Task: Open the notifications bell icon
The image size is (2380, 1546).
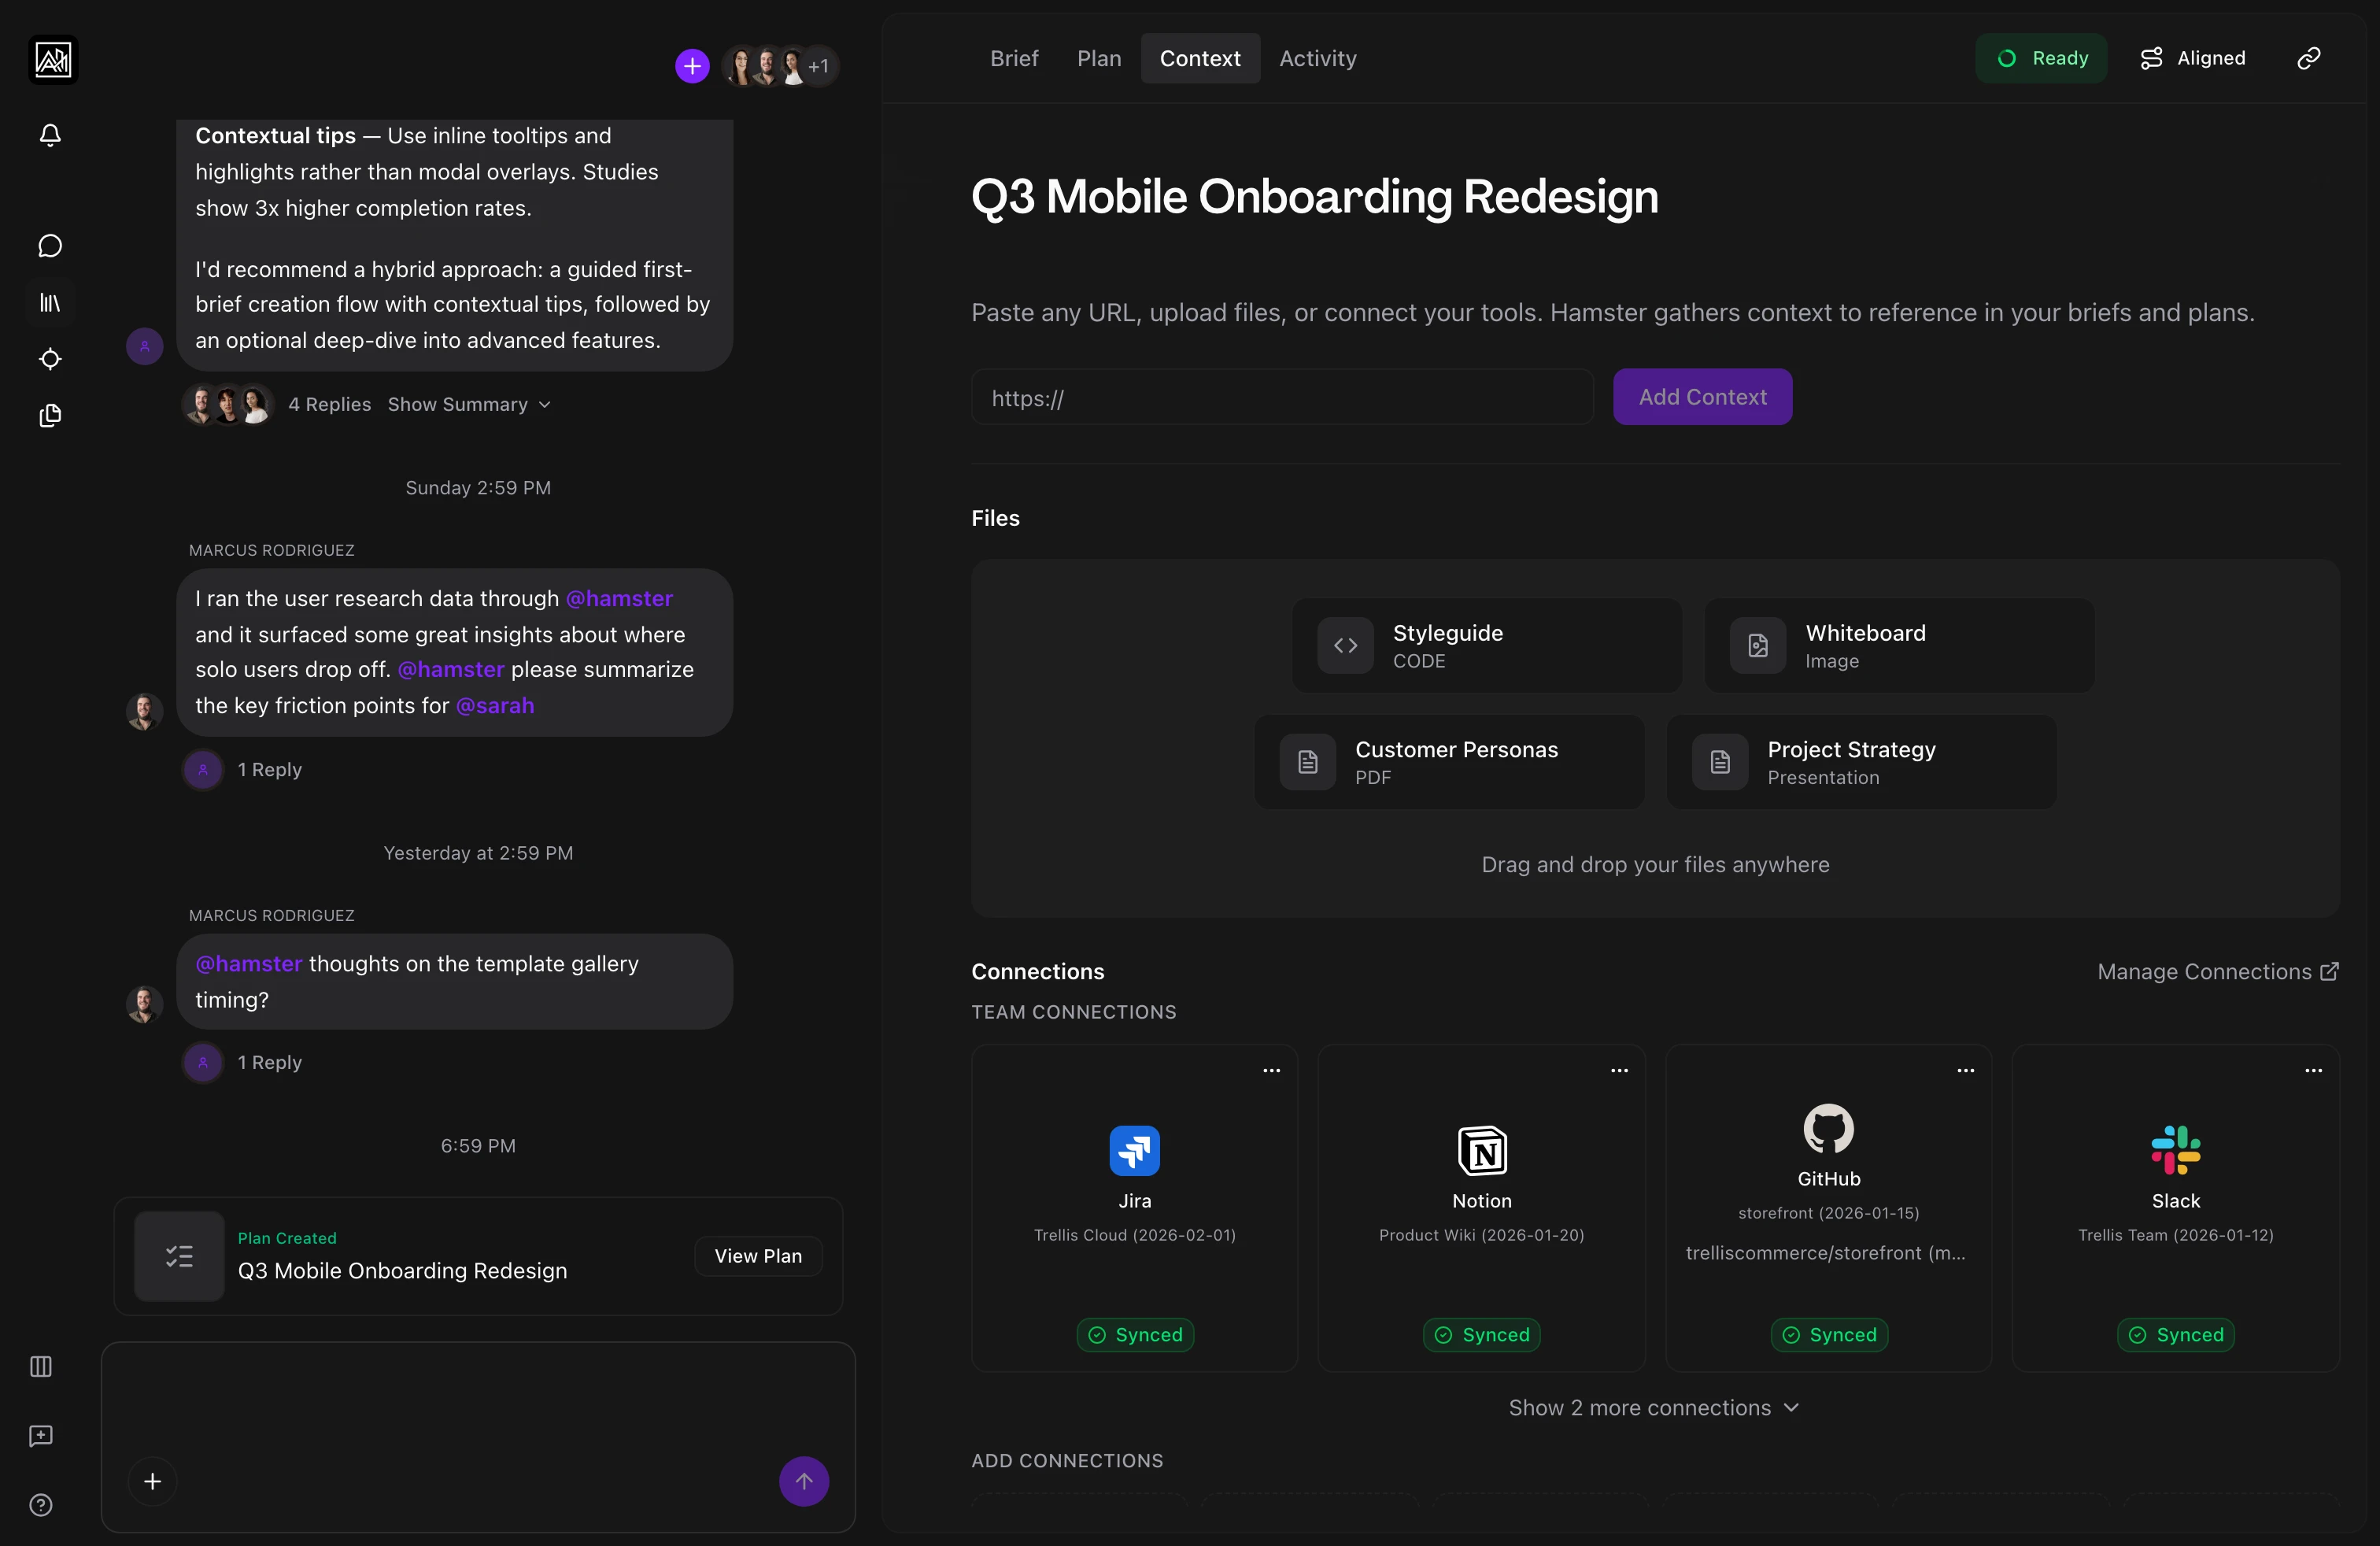Action: pyautogui.click(x=50, y=135)
